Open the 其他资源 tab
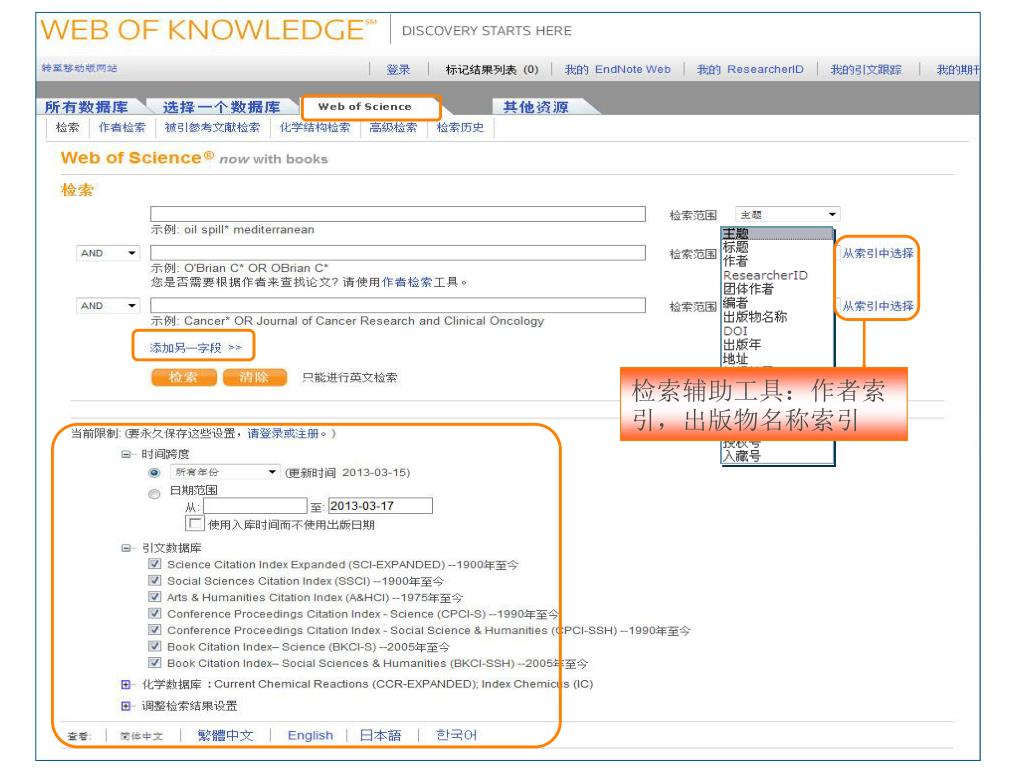This screenshot has width=1024, height=768. [536, 107]
